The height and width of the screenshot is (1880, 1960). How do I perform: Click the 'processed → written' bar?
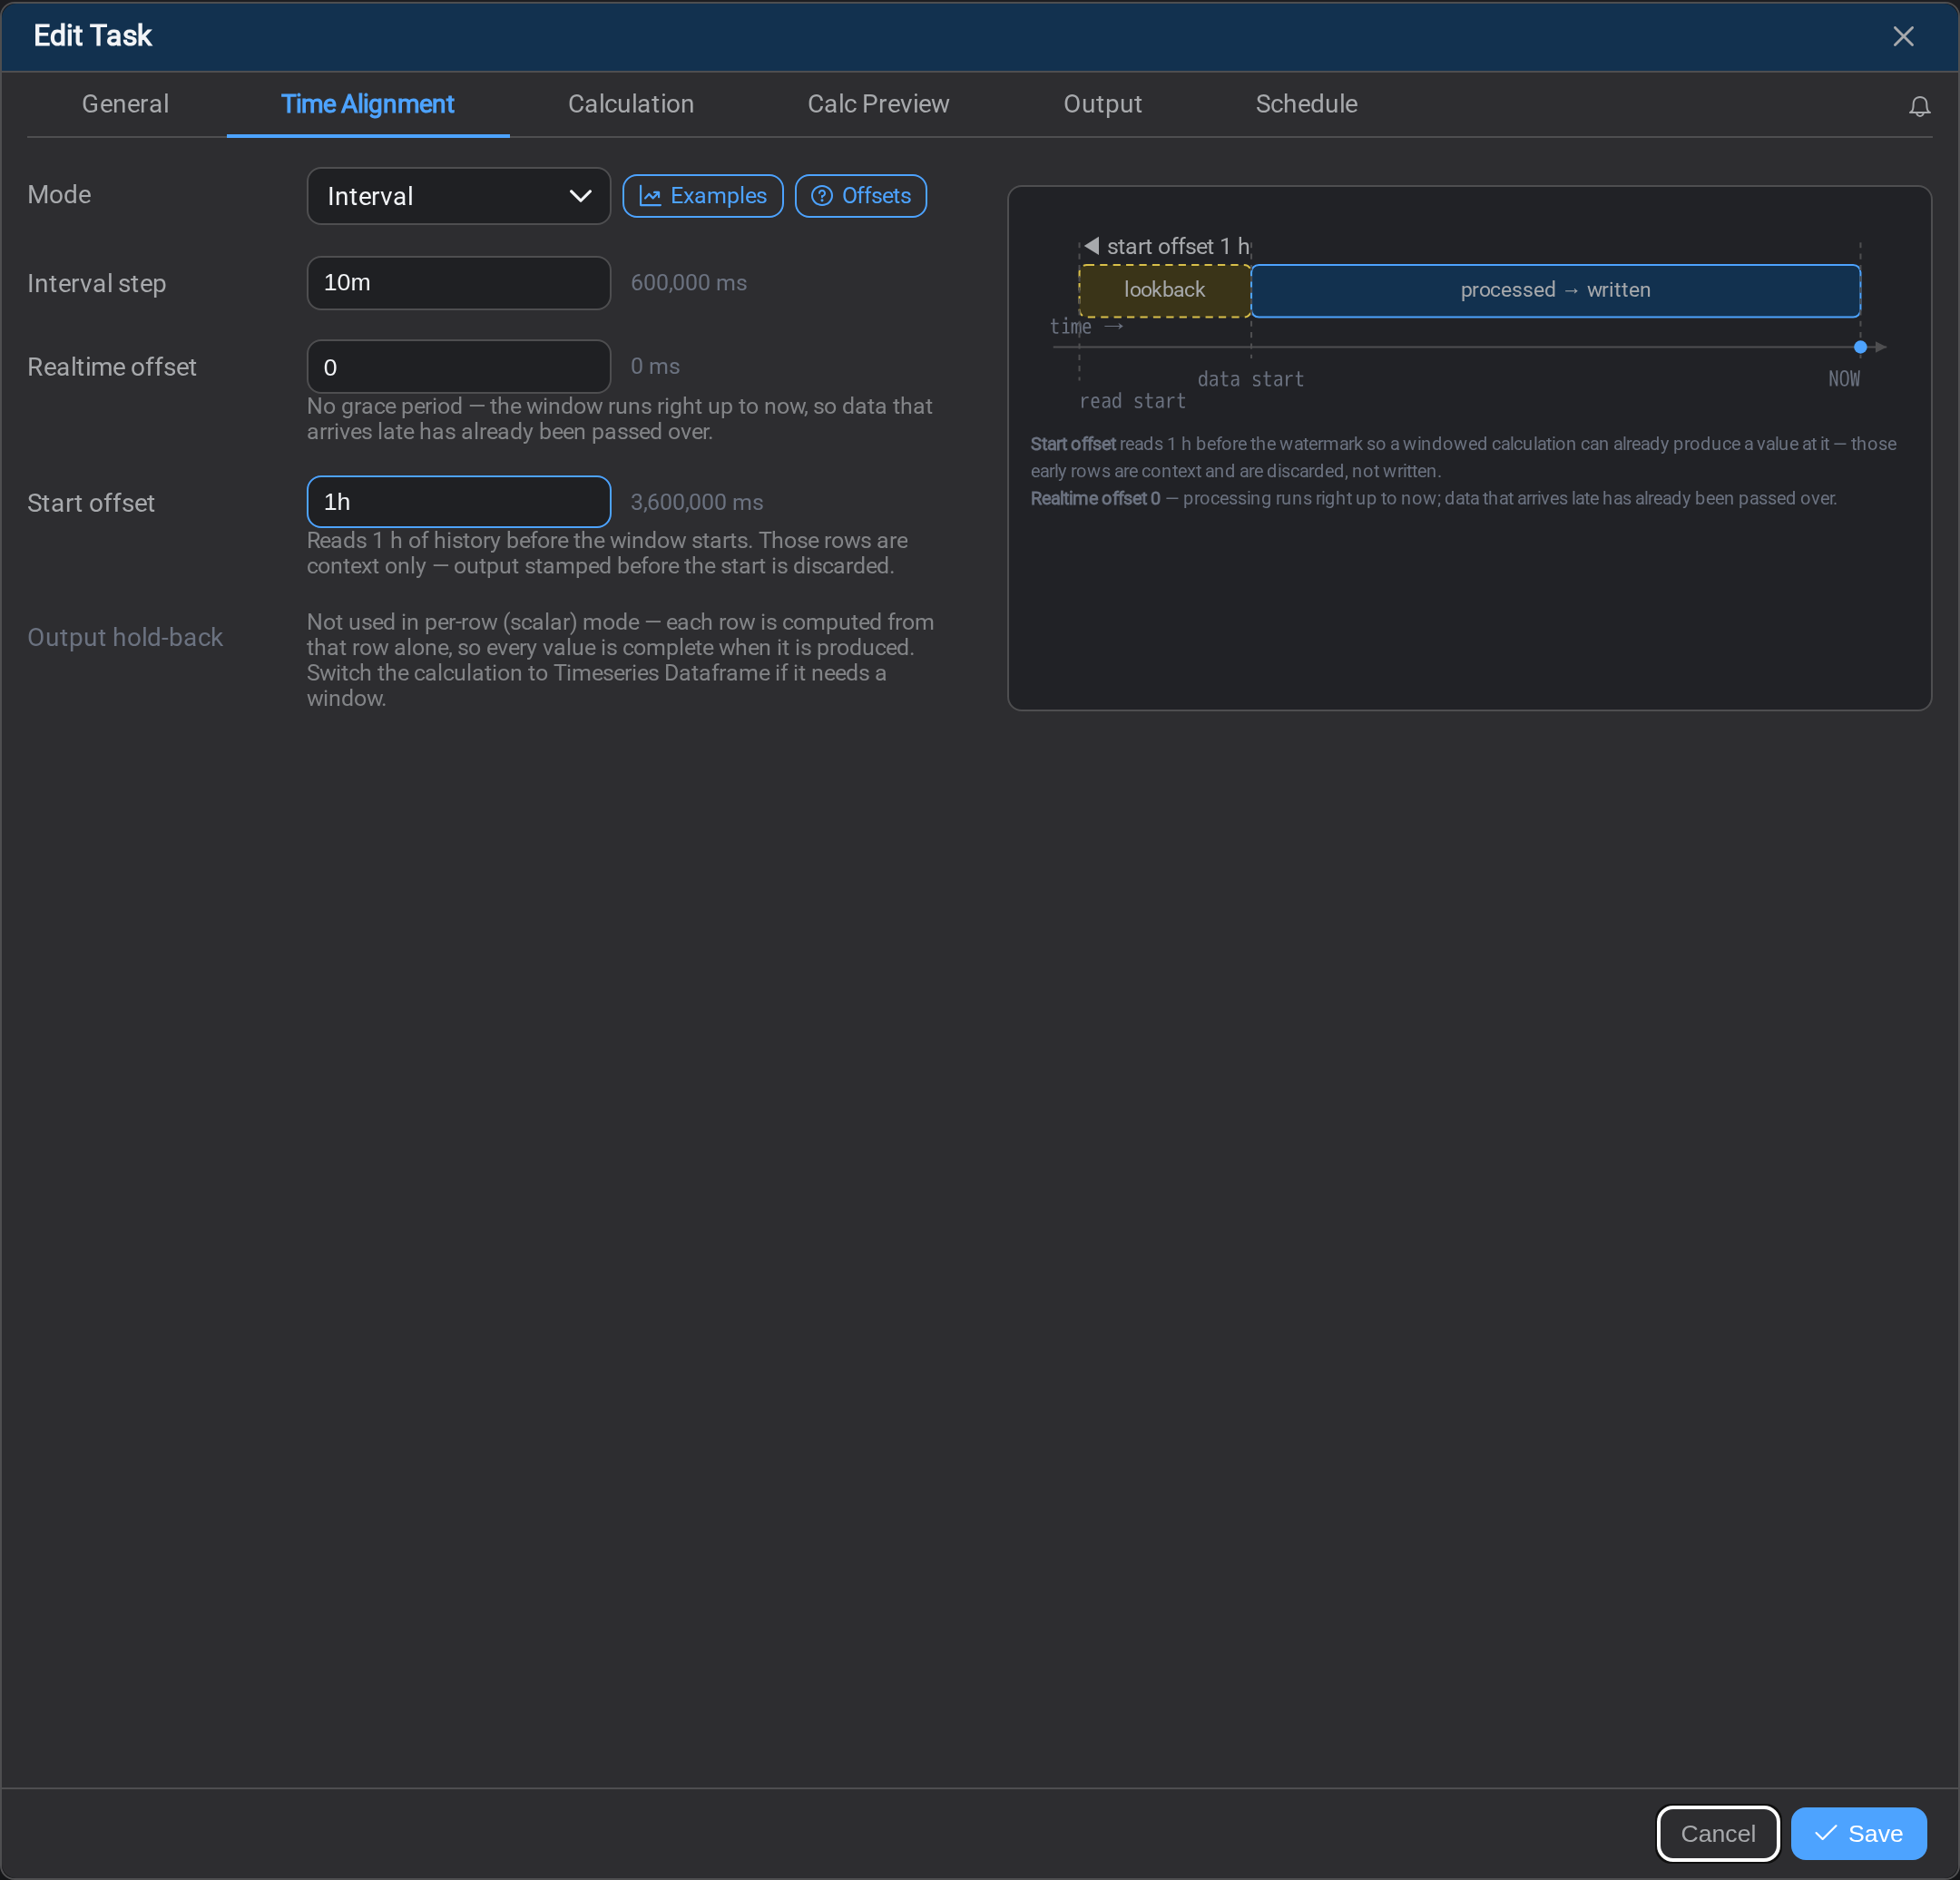pos(1555,291)
